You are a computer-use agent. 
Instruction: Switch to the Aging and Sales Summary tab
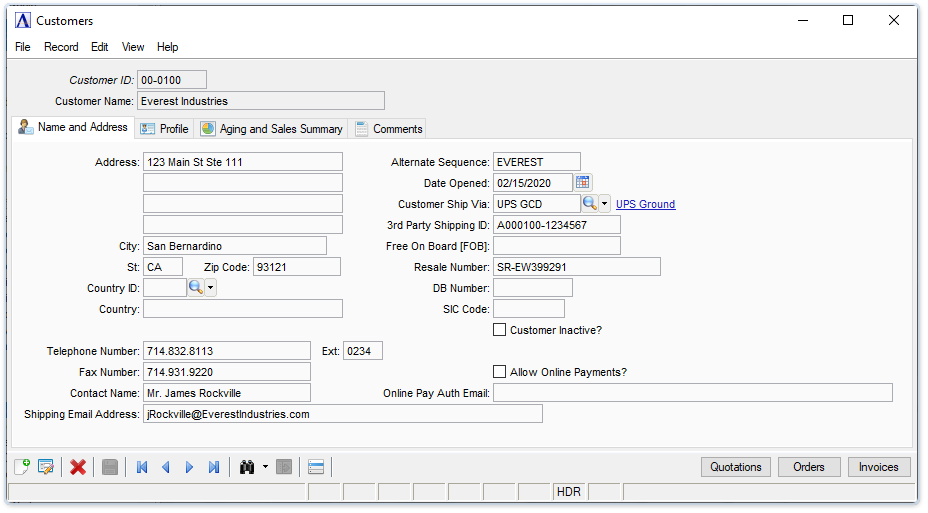[x=271, y=129]
